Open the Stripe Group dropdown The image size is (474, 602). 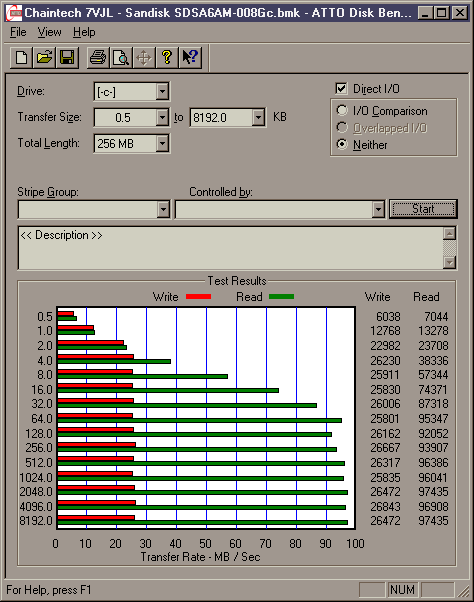click(x=163, y=210)
